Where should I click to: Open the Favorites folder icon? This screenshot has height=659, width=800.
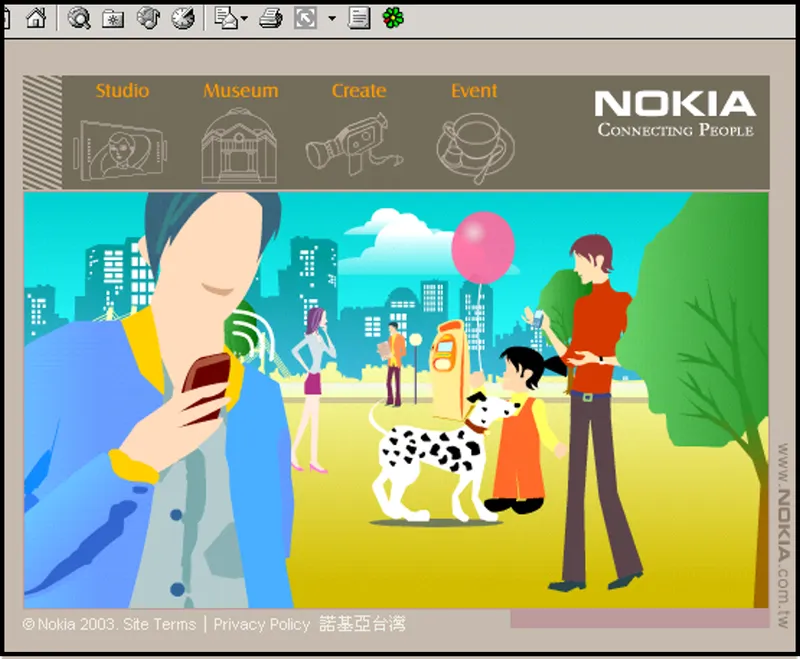click(x=113, y=19)
